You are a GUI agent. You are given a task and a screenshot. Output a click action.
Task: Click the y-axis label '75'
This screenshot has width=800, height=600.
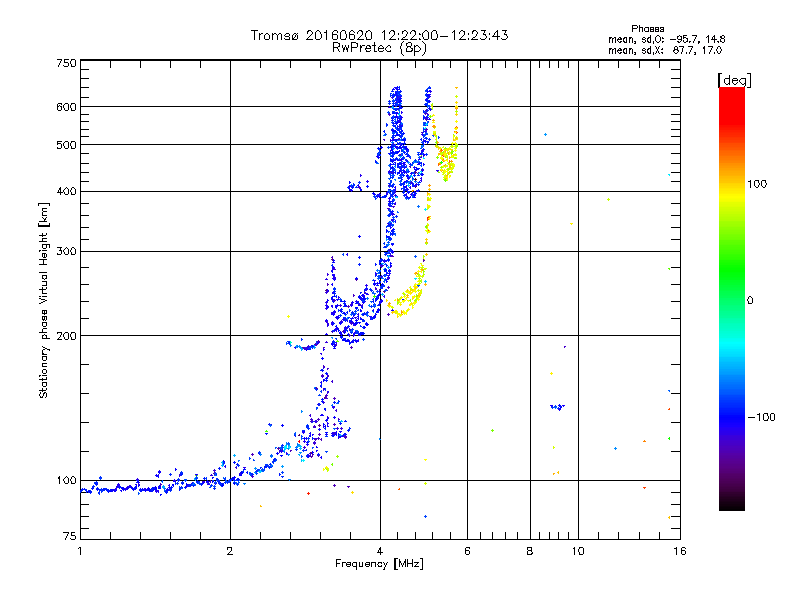tap(70, 536)
